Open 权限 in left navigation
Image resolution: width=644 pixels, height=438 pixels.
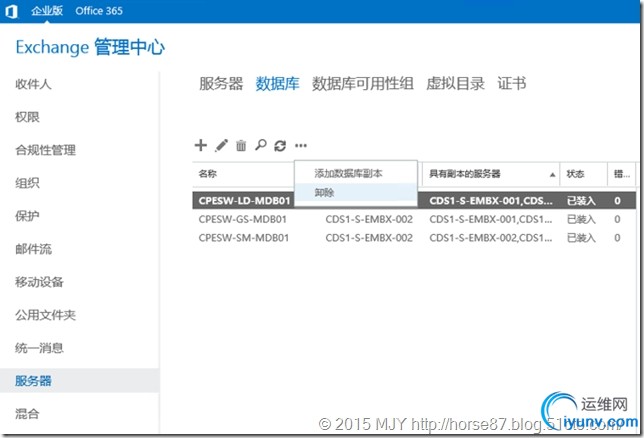(x=27, y=117)
